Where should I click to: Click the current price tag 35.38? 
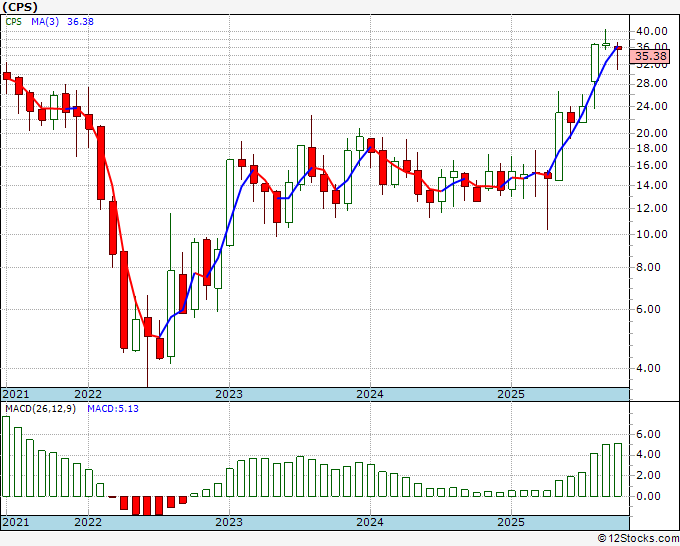(651, 56)
